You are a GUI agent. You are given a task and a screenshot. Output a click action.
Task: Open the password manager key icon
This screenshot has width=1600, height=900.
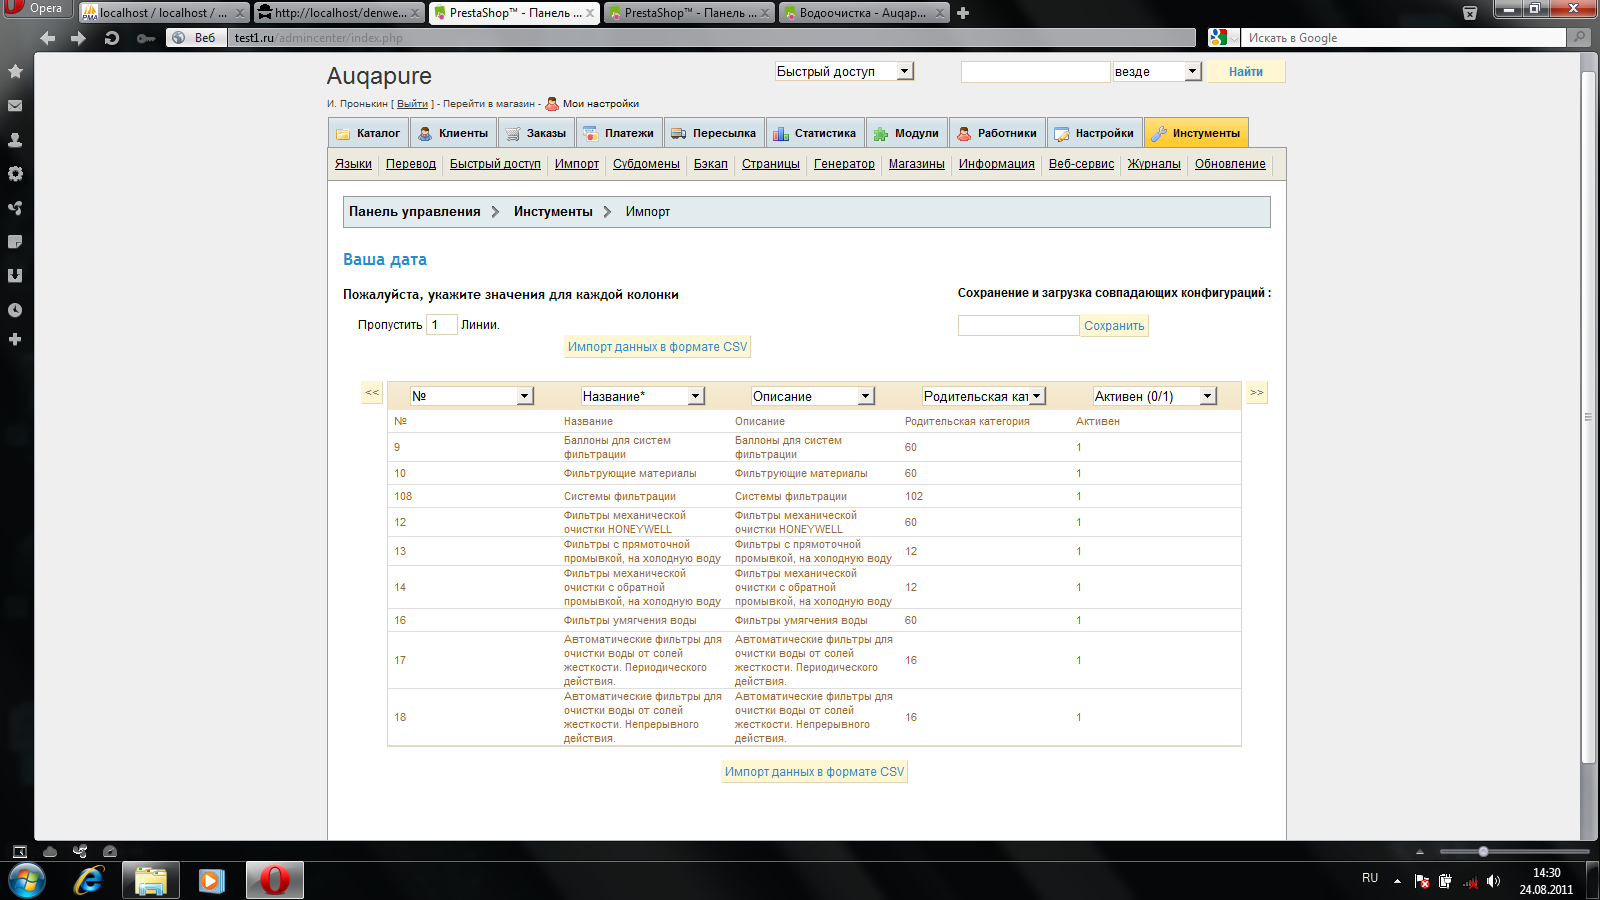click(146, 38)
